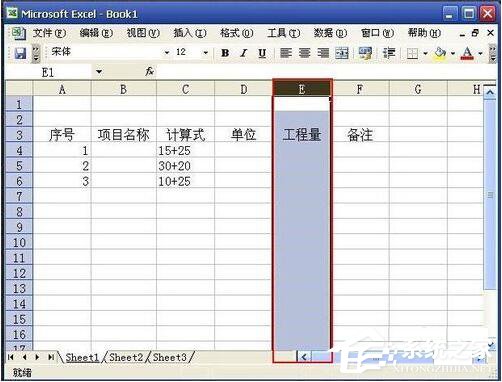
Task: Go to next sheet tab arrow
Action: coord(37,357)
